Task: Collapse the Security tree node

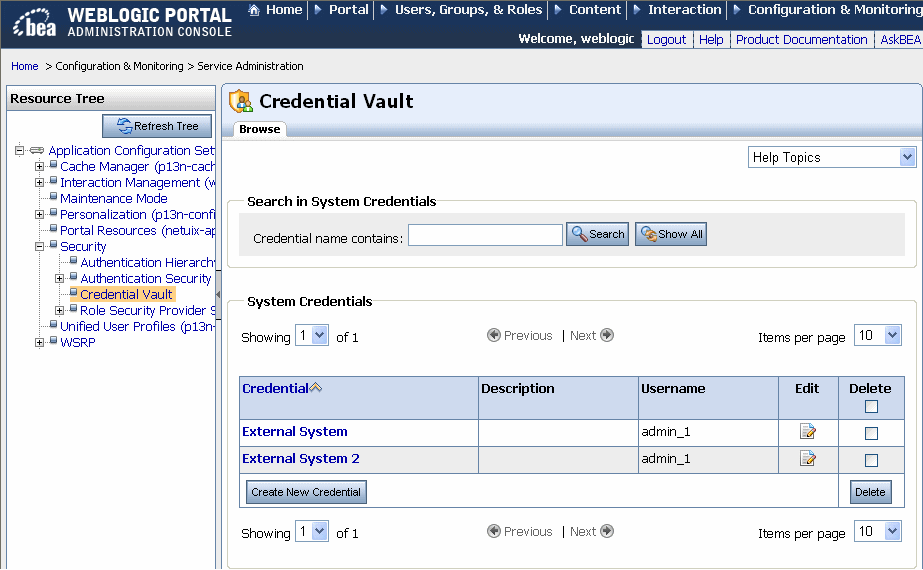Action: [x=39, y=247]
